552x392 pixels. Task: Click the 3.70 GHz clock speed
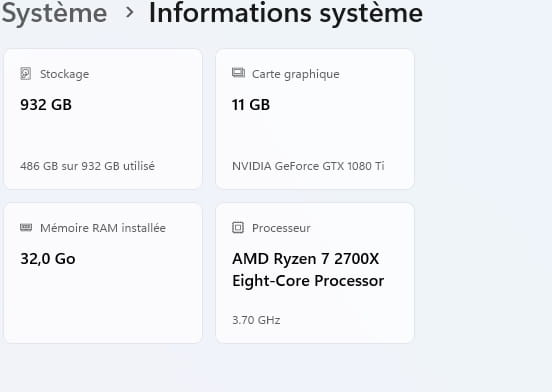pyautogui.click(x=256, y=320)
